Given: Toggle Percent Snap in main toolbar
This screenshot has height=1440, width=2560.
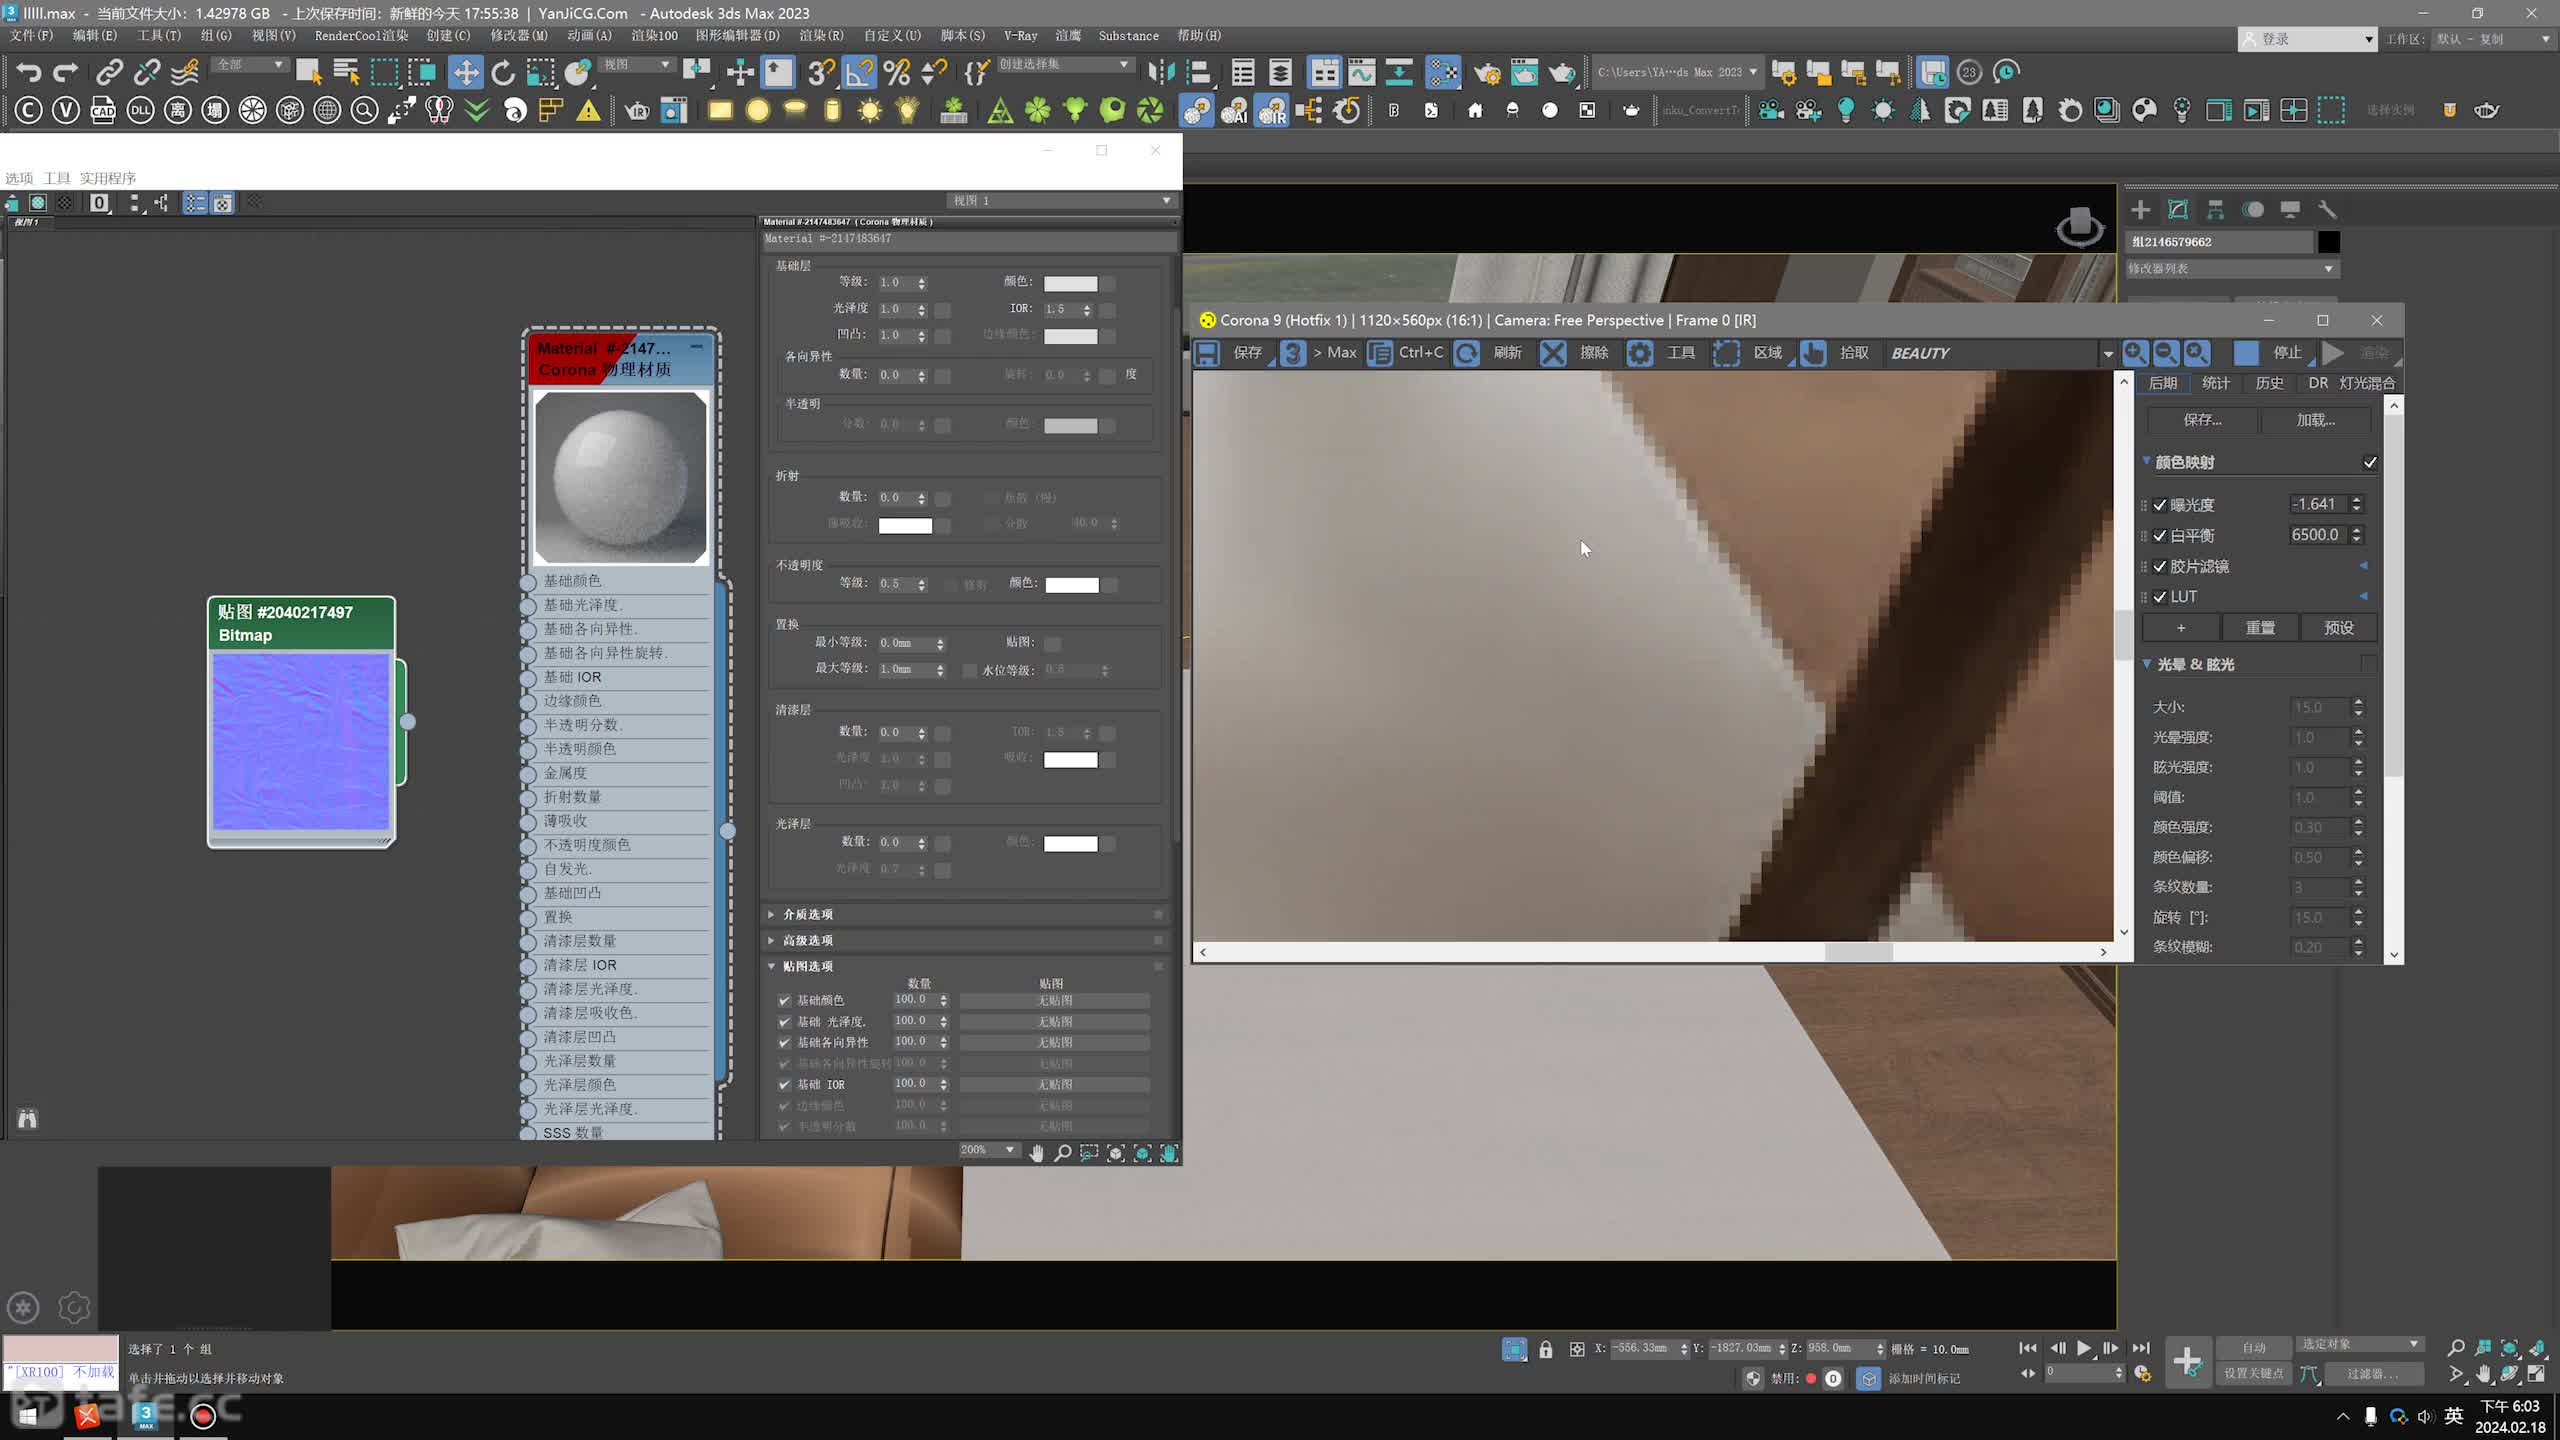Looking at the screenshot, I should point(897,72).
